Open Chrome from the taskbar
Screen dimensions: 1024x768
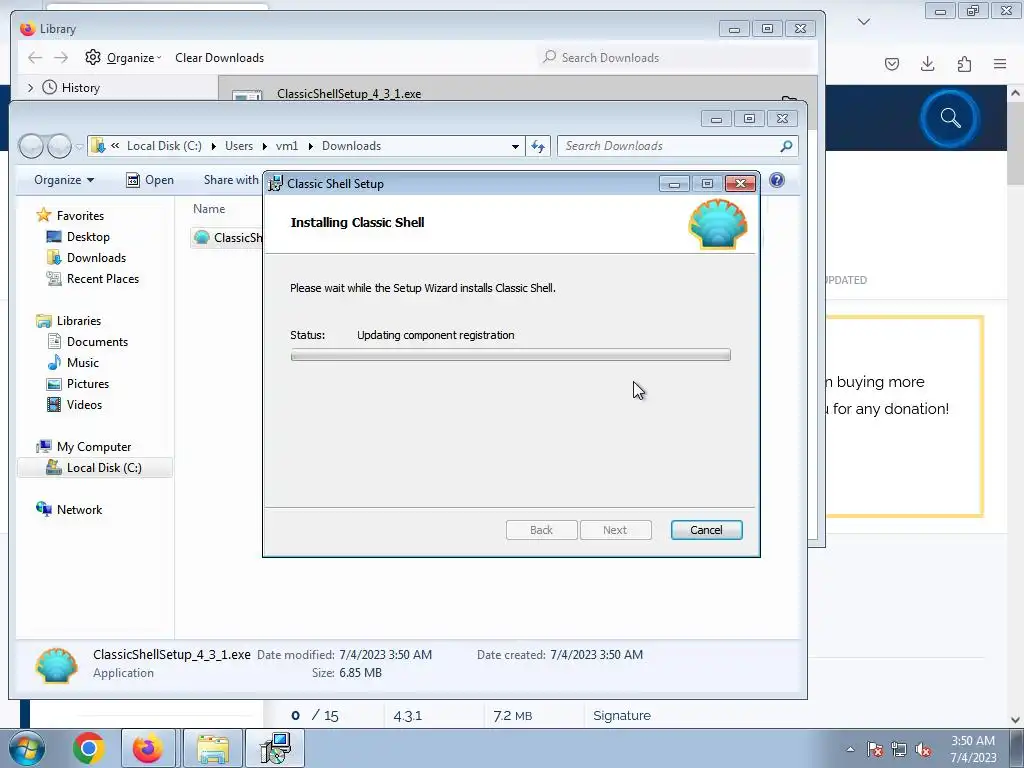point(89,748)
